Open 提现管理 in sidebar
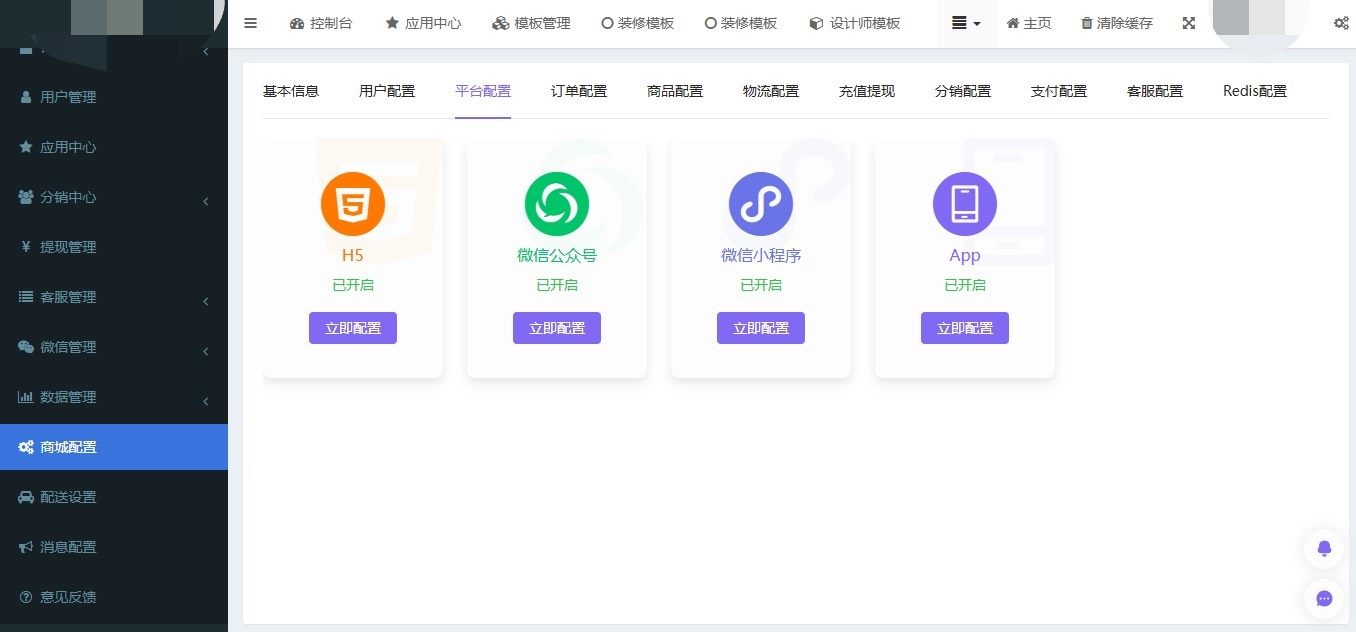1356x632 pixels. pos(114,247)
